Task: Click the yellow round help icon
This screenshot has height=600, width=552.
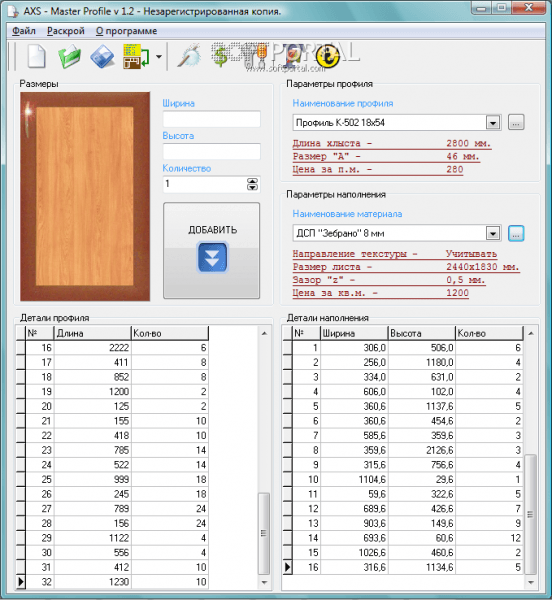Action: (328, 56)
